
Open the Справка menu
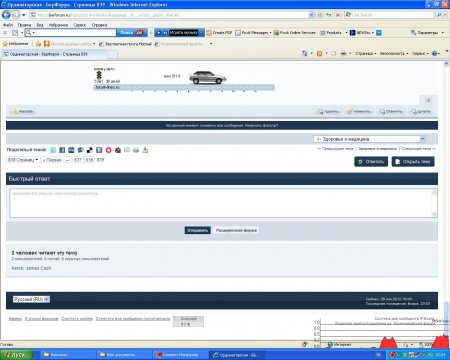[x=99, y=25]
